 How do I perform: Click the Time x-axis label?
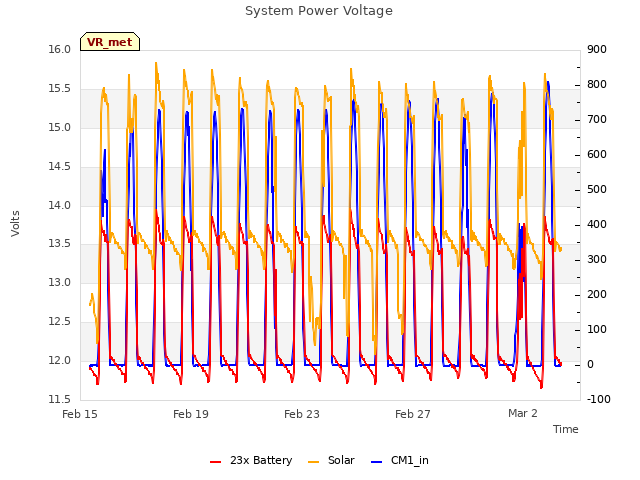tap(566, 429)
